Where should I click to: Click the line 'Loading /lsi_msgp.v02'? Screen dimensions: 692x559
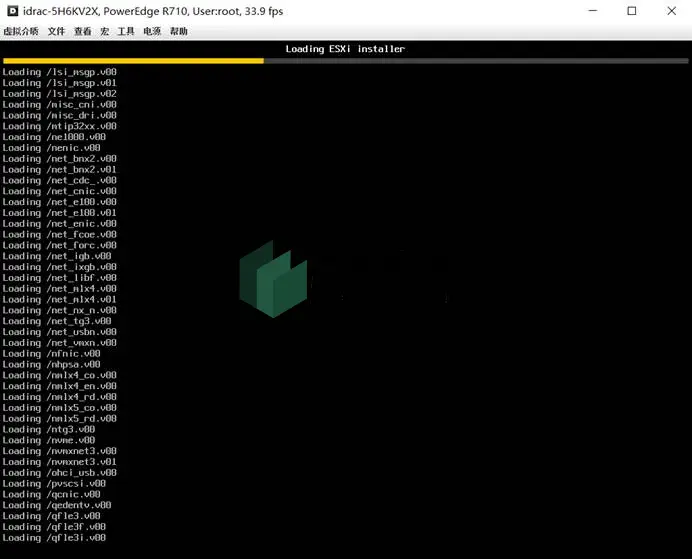[x=60, y=94]
